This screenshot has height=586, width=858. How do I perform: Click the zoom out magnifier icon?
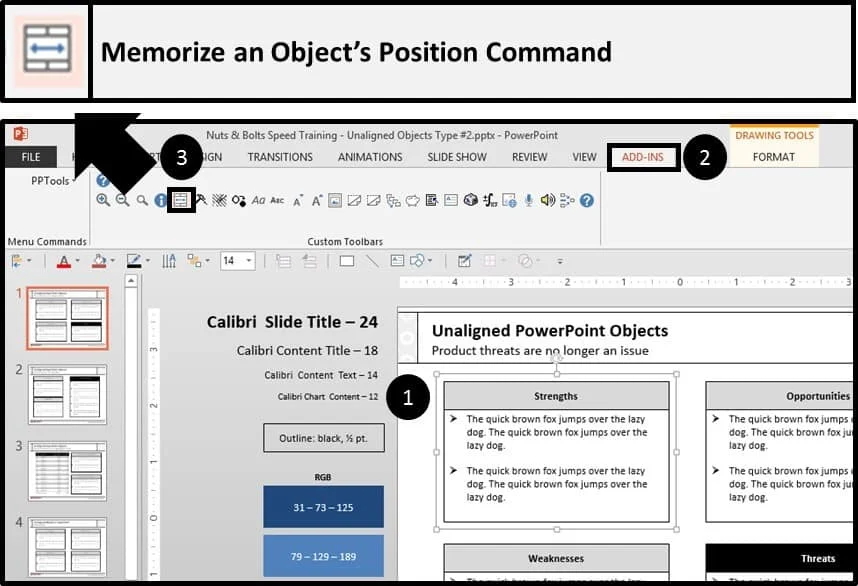click(x=123, y=200)
